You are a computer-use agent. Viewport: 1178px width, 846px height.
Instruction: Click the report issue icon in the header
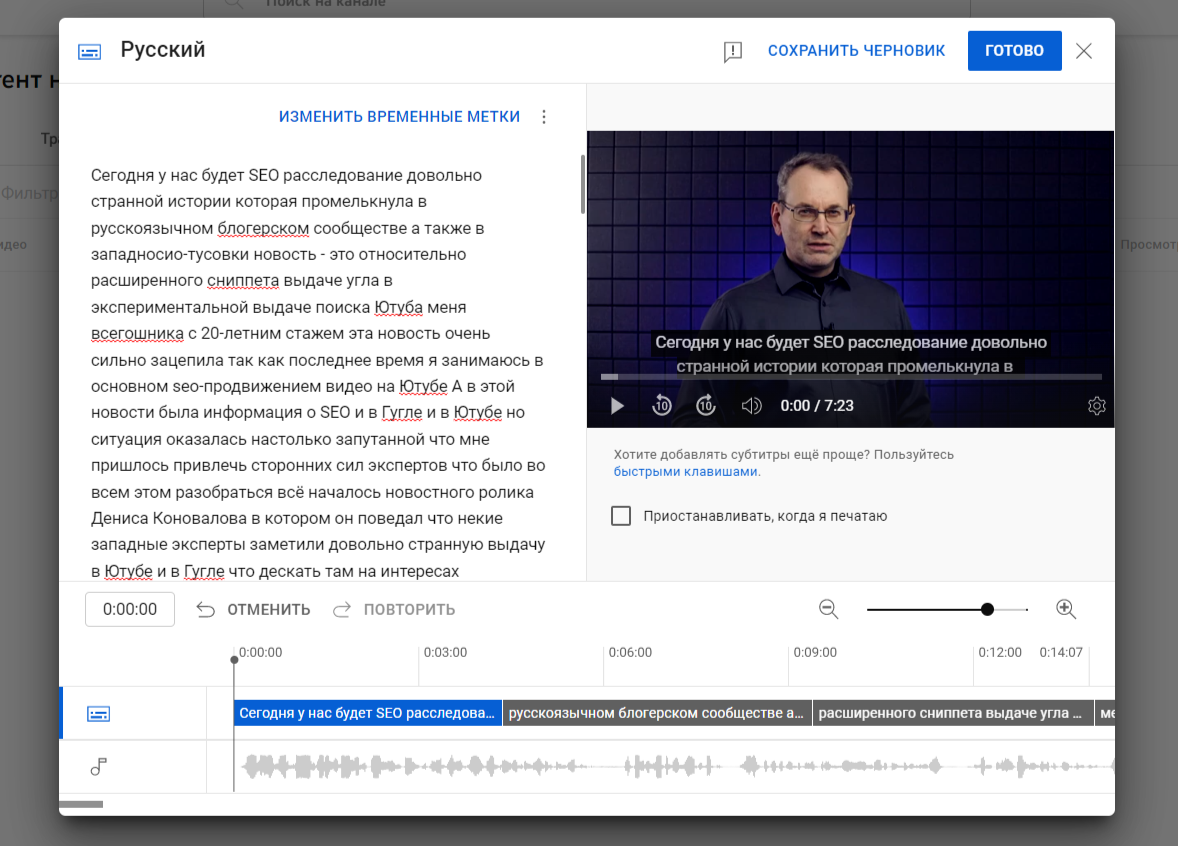(733, 50)
